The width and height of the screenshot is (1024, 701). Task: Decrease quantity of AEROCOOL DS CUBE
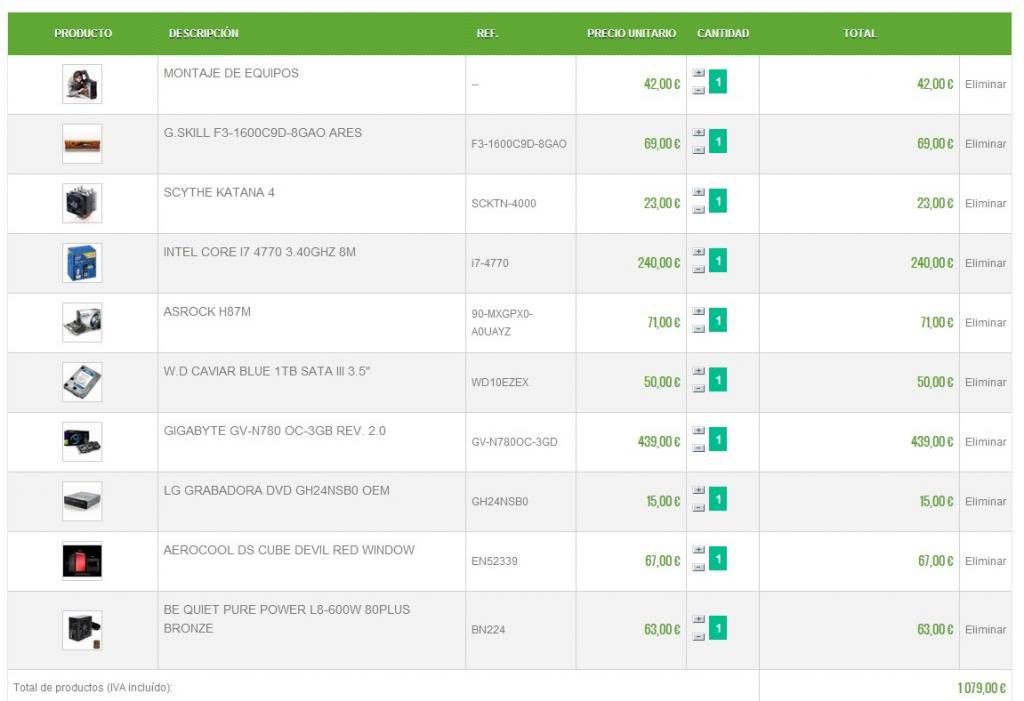[699, 567]
